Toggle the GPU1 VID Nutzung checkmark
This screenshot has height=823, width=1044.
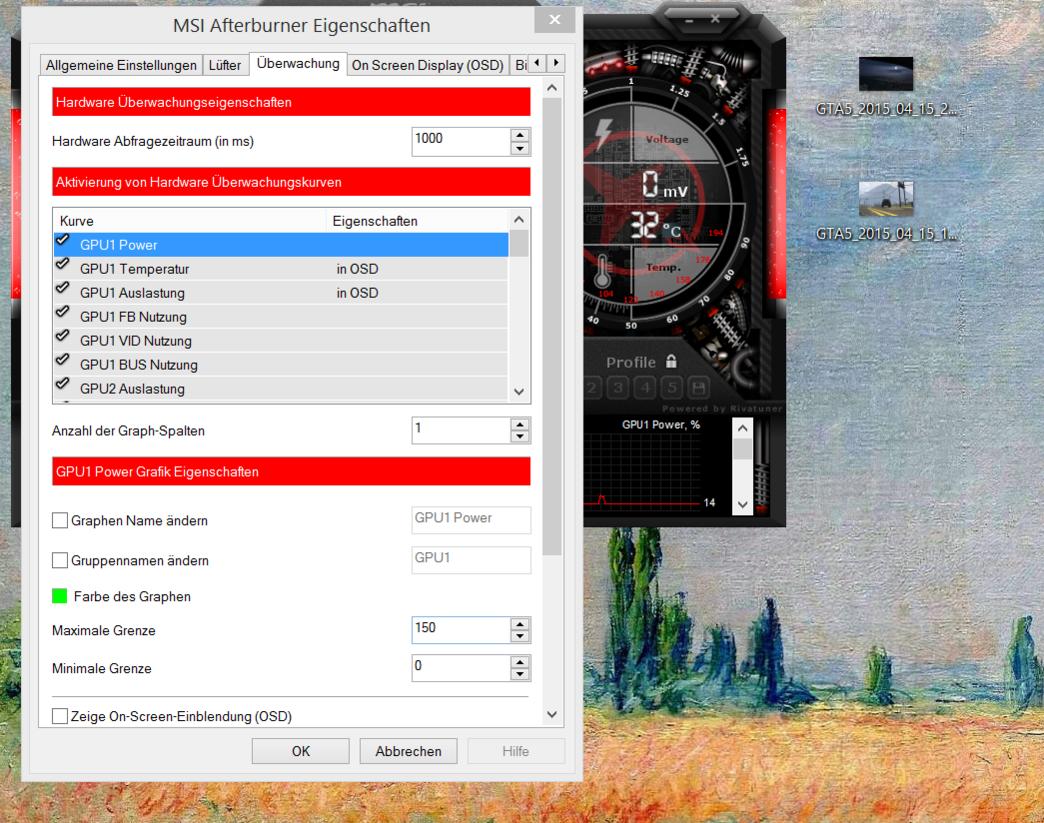(63, 336)
